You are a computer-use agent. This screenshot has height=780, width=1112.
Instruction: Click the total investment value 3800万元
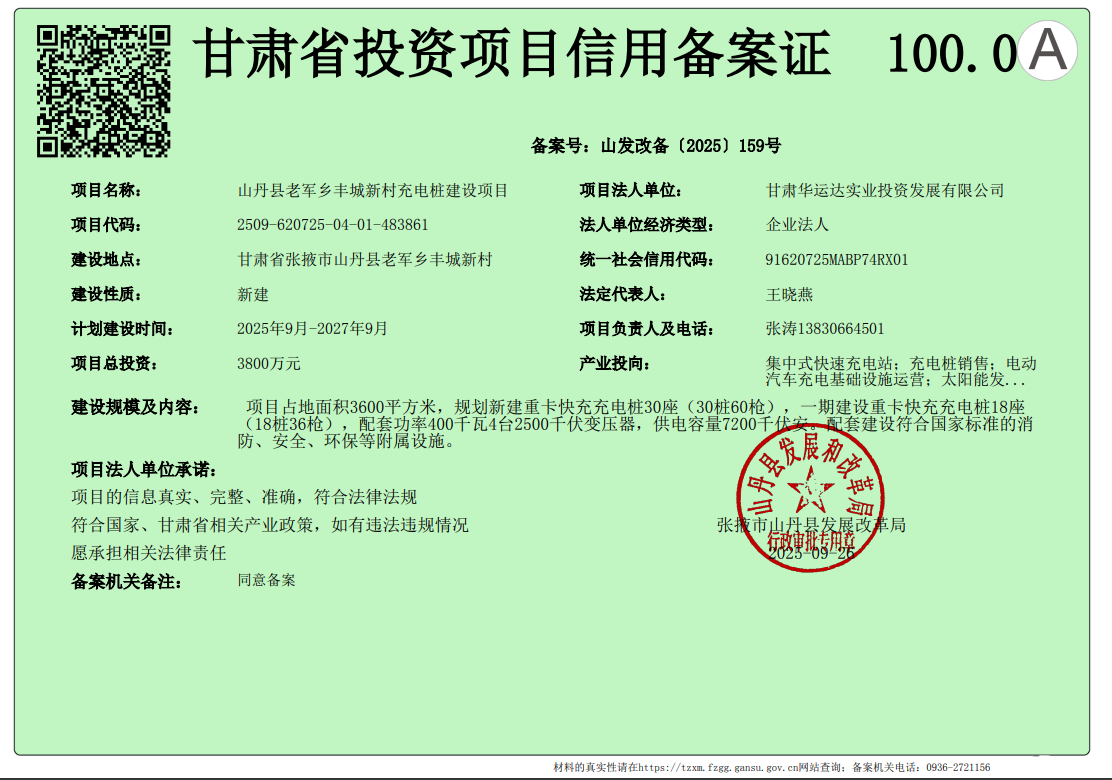tap(269, 364)
